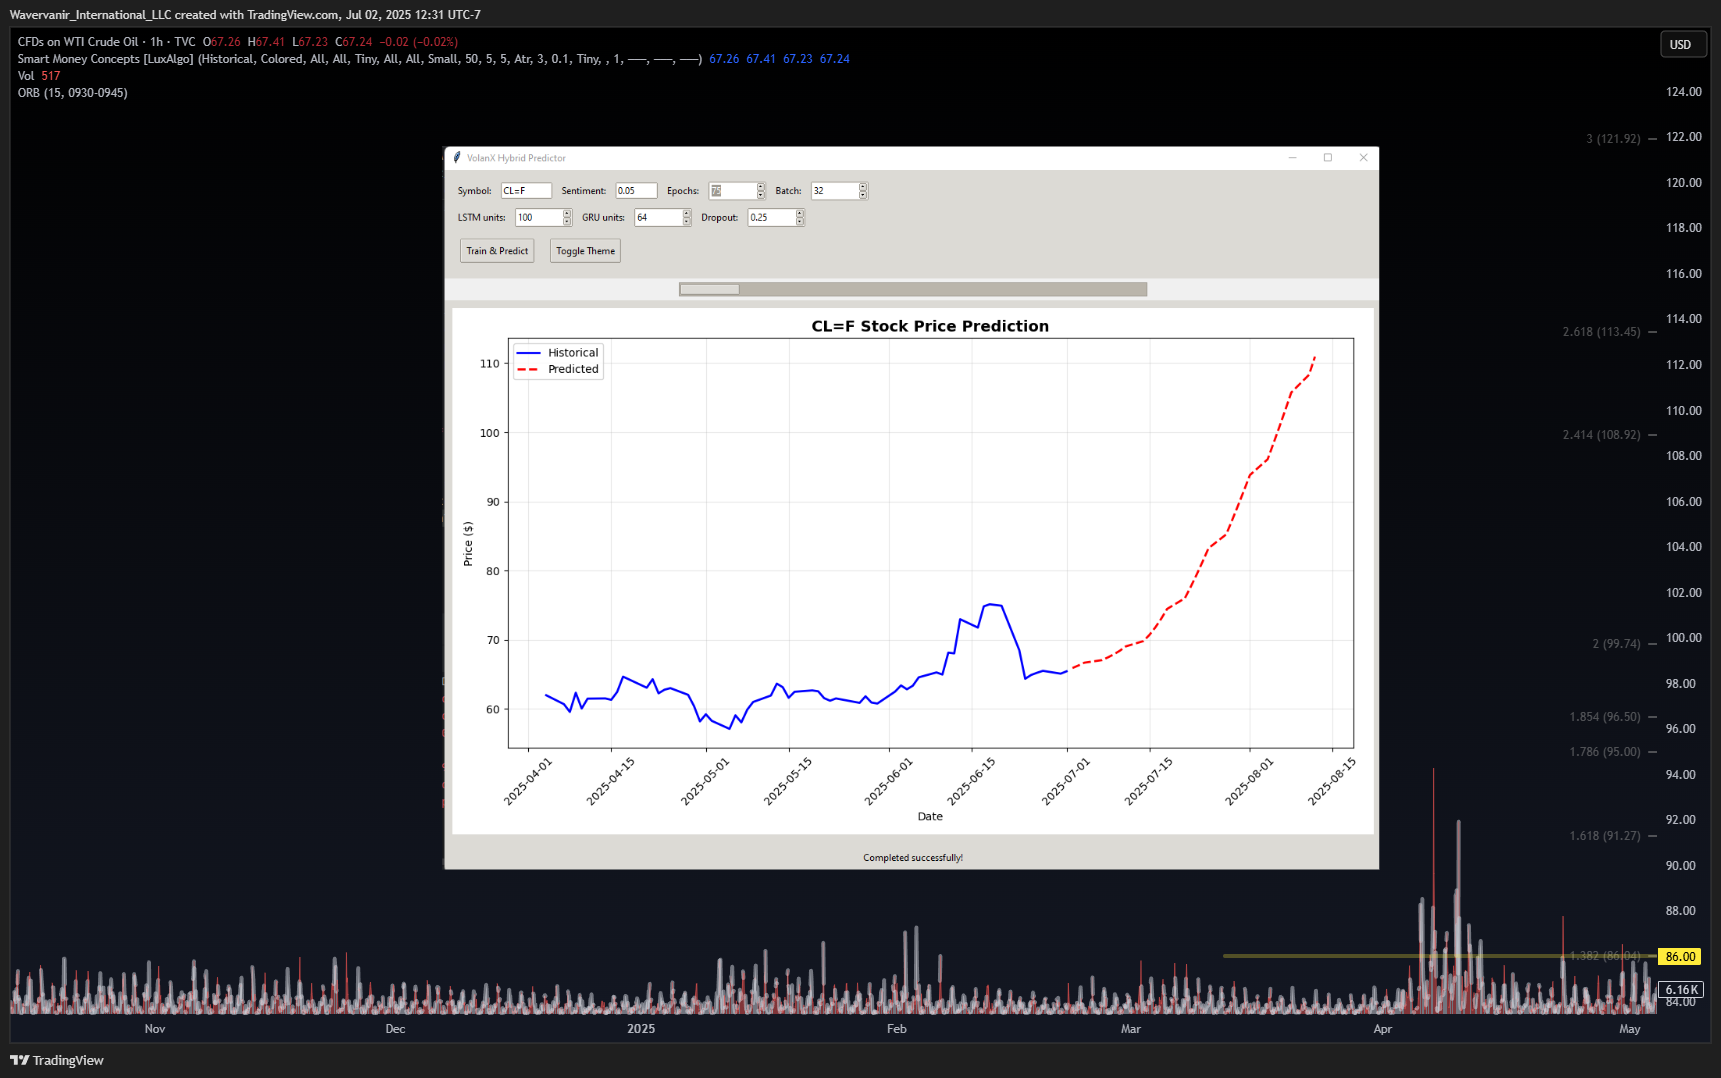Click the Toggle Theme button
The image size is (1721, 1078).
(x=585, y=251)
